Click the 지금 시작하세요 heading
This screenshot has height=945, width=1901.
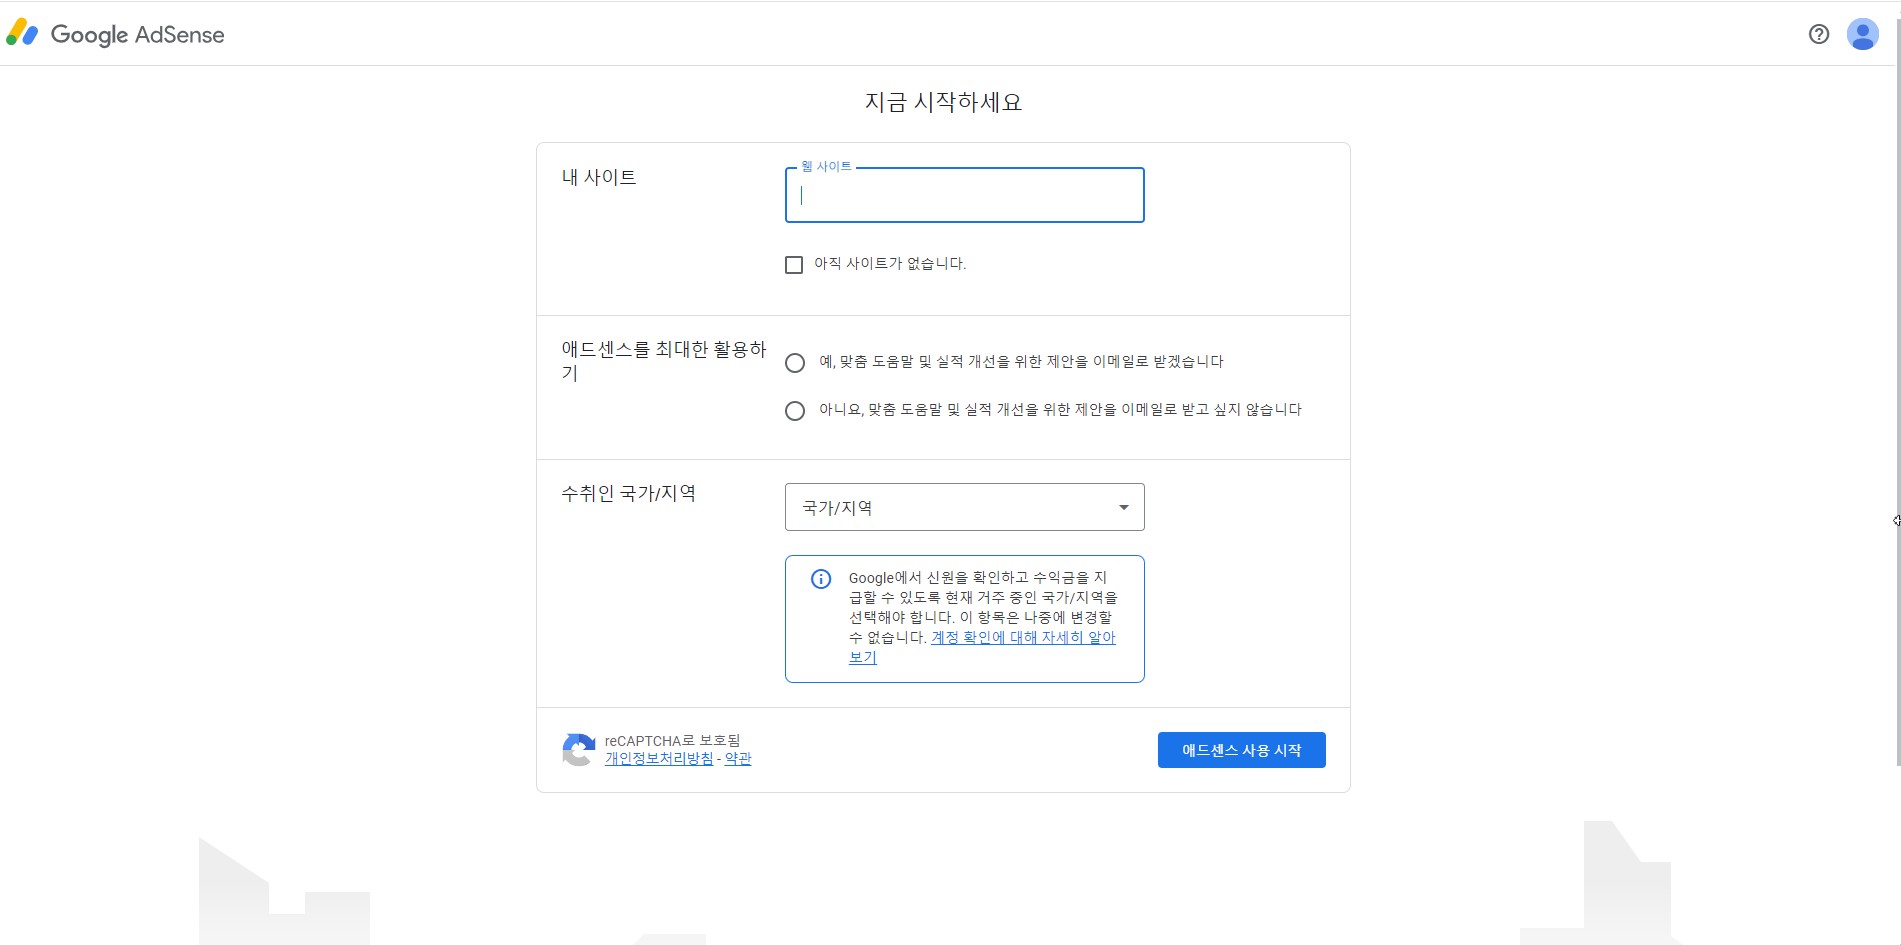943,102
